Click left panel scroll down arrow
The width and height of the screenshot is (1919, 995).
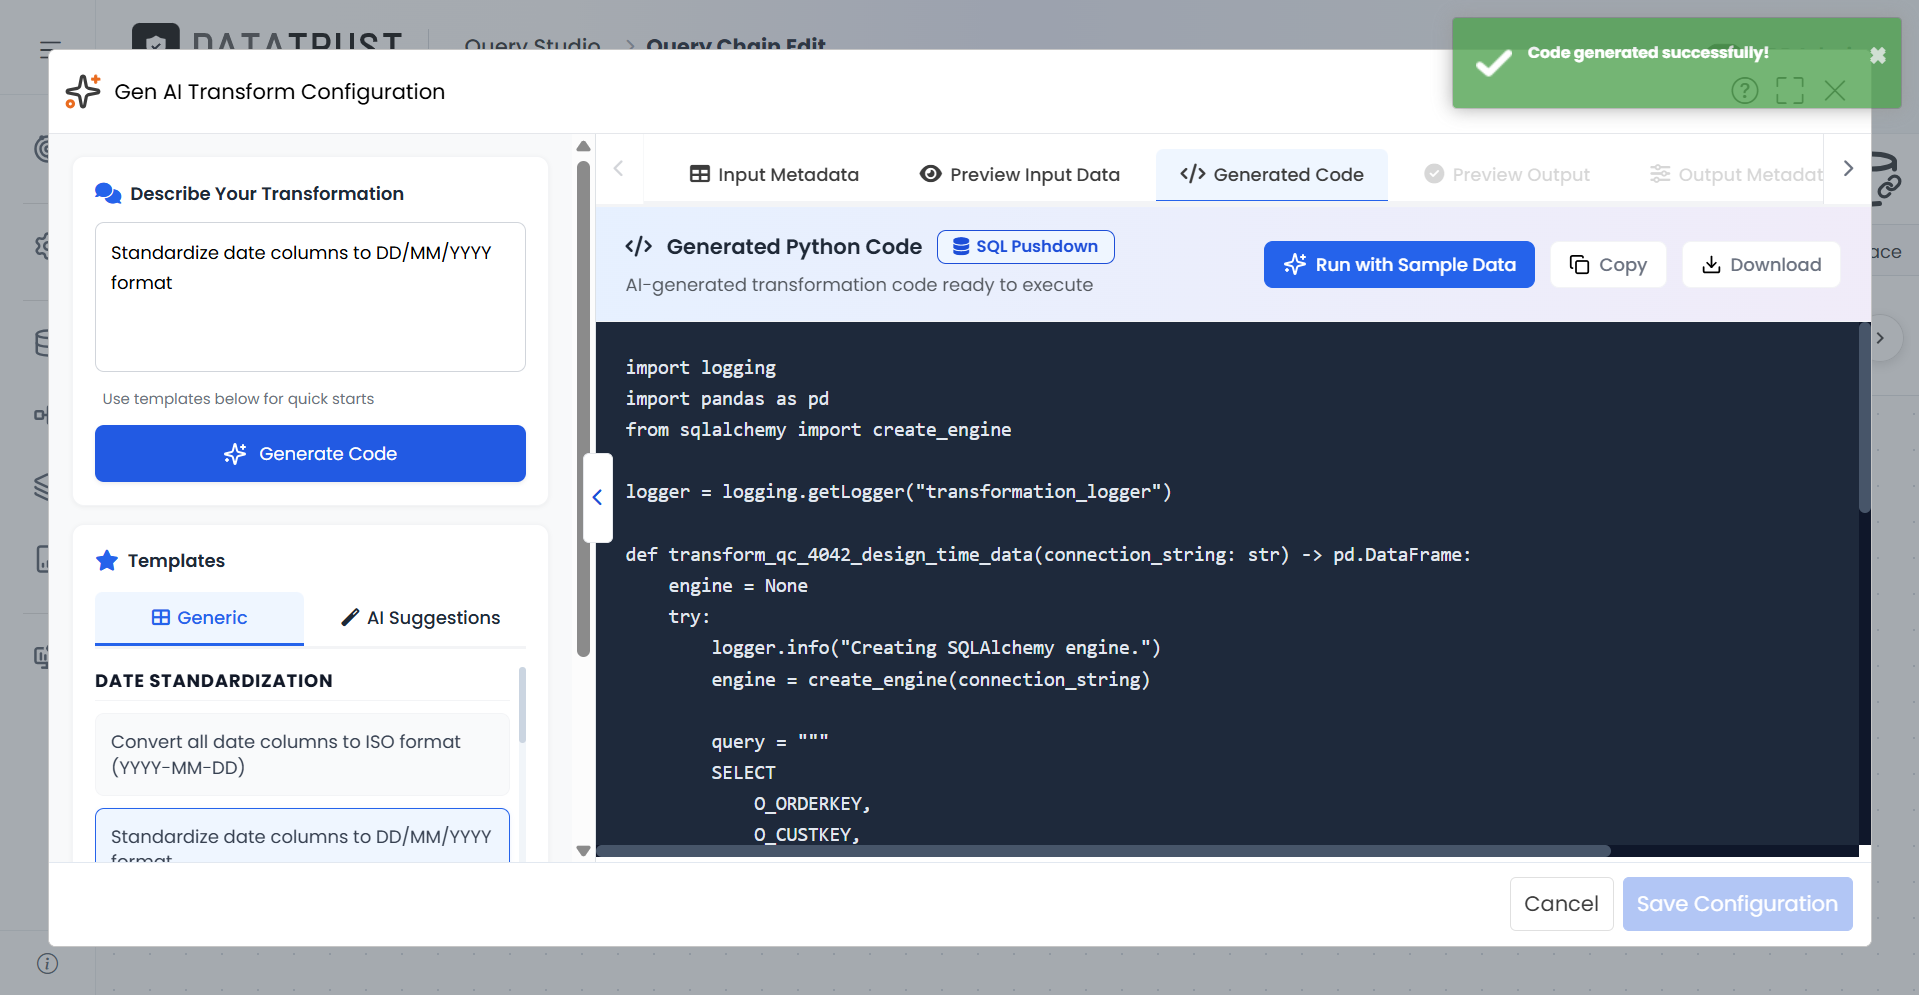coord(584,851)
